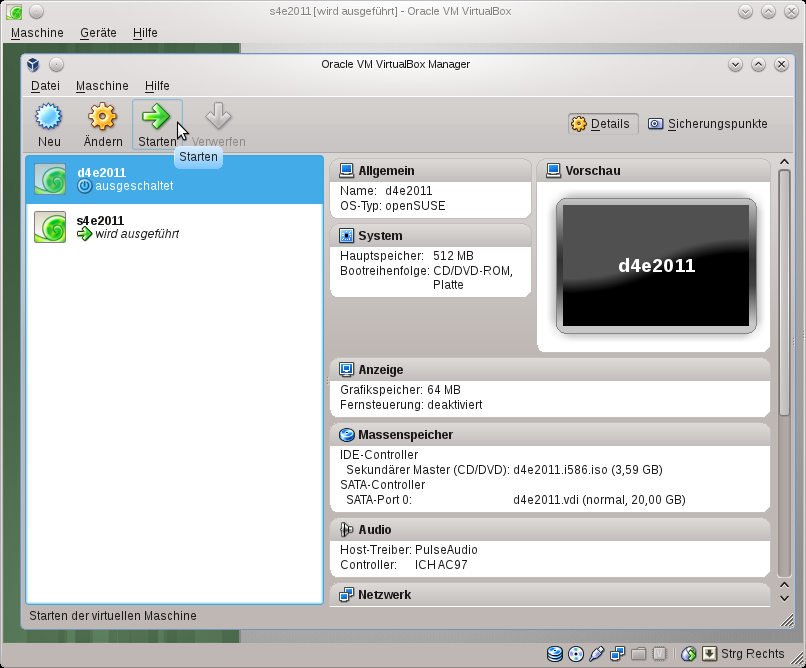Screen dimensions: 806x668
Task: Click the Name value d4e2011 under Allgemein
Action: 409,191
